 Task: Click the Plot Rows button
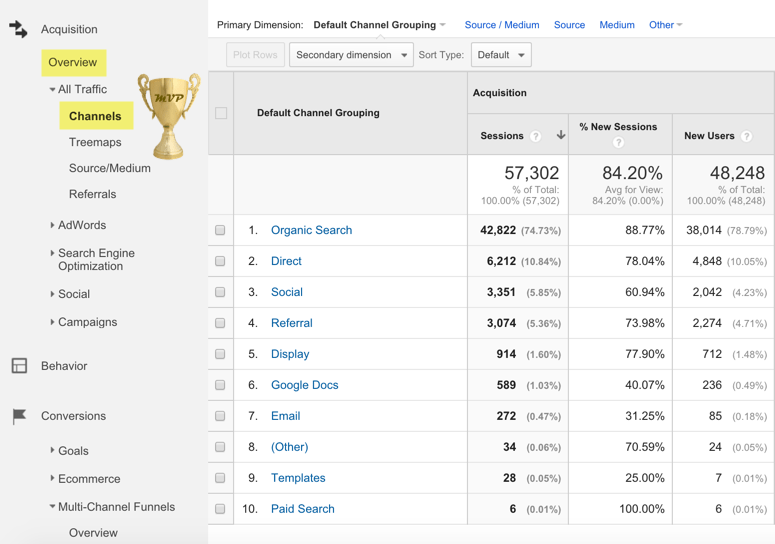click(255, 55)
